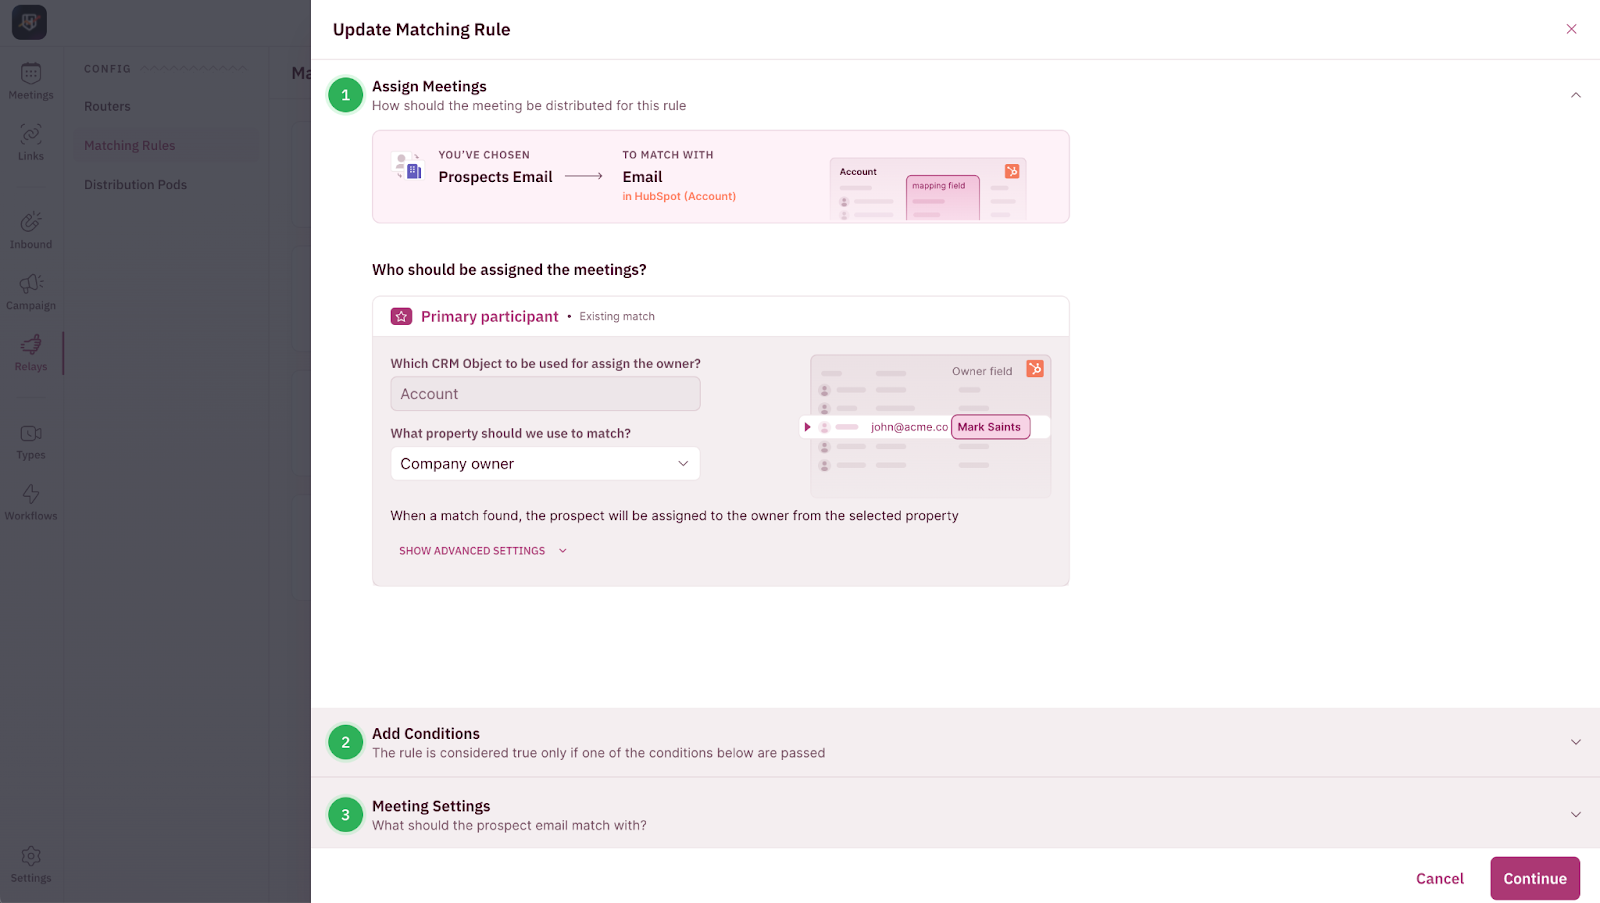
Task: Click the app logo at top-left
Action: click(29, 22)
